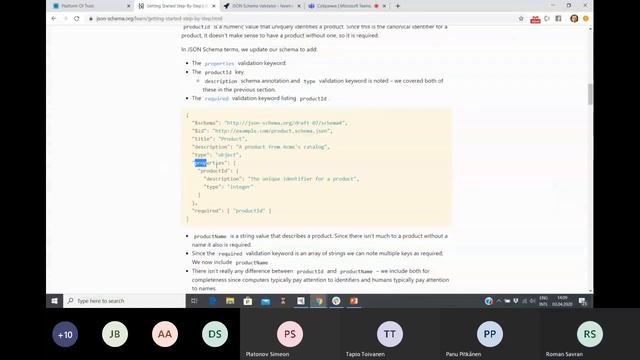
Task: Click the browser forward arrow
Action: (x=65, y=18)
